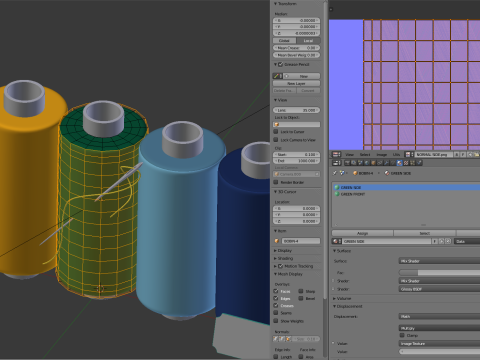Open the View menu in image editor
Image resolution: width=480 pixels, height=360 pixels.
pos(350,155)
